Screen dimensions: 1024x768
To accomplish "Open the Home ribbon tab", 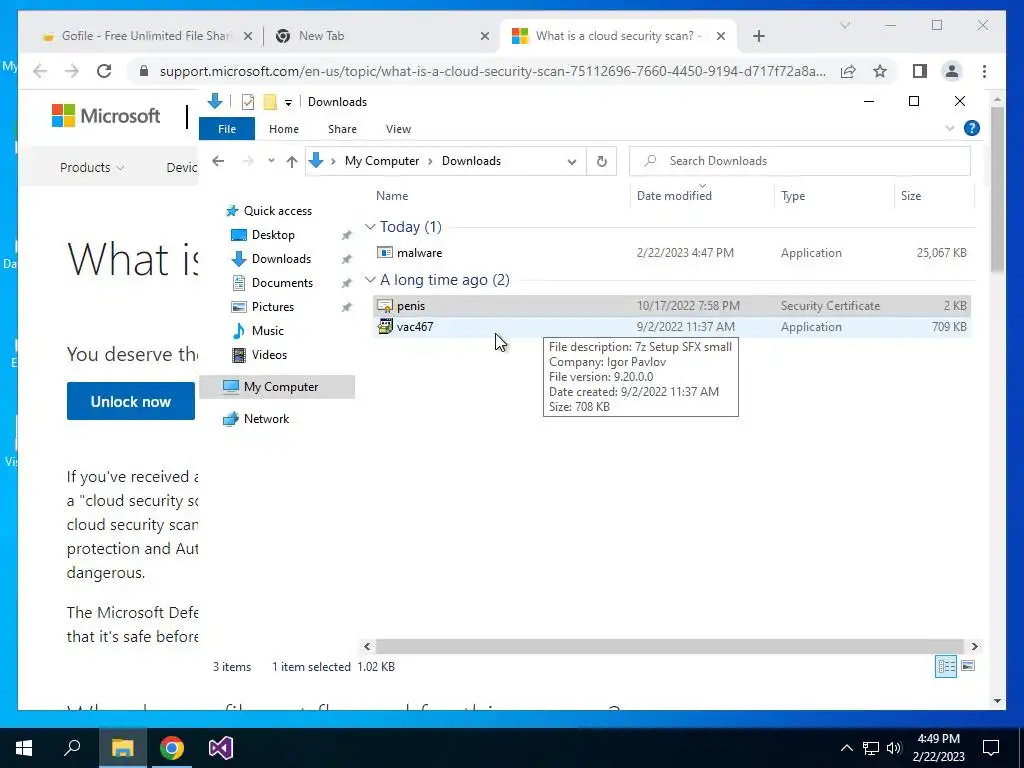I will tap(283, 129).
